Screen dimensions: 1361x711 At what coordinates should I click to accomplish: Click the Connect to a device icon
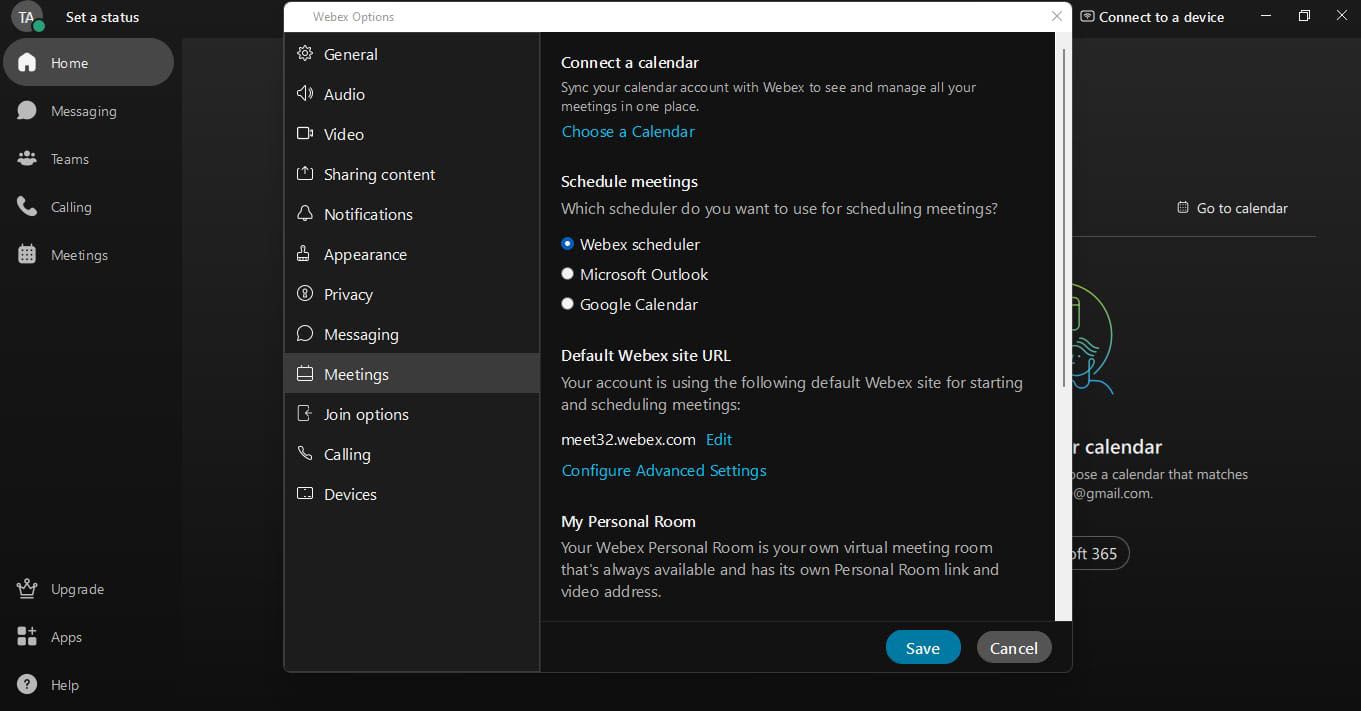(1088, 17)
